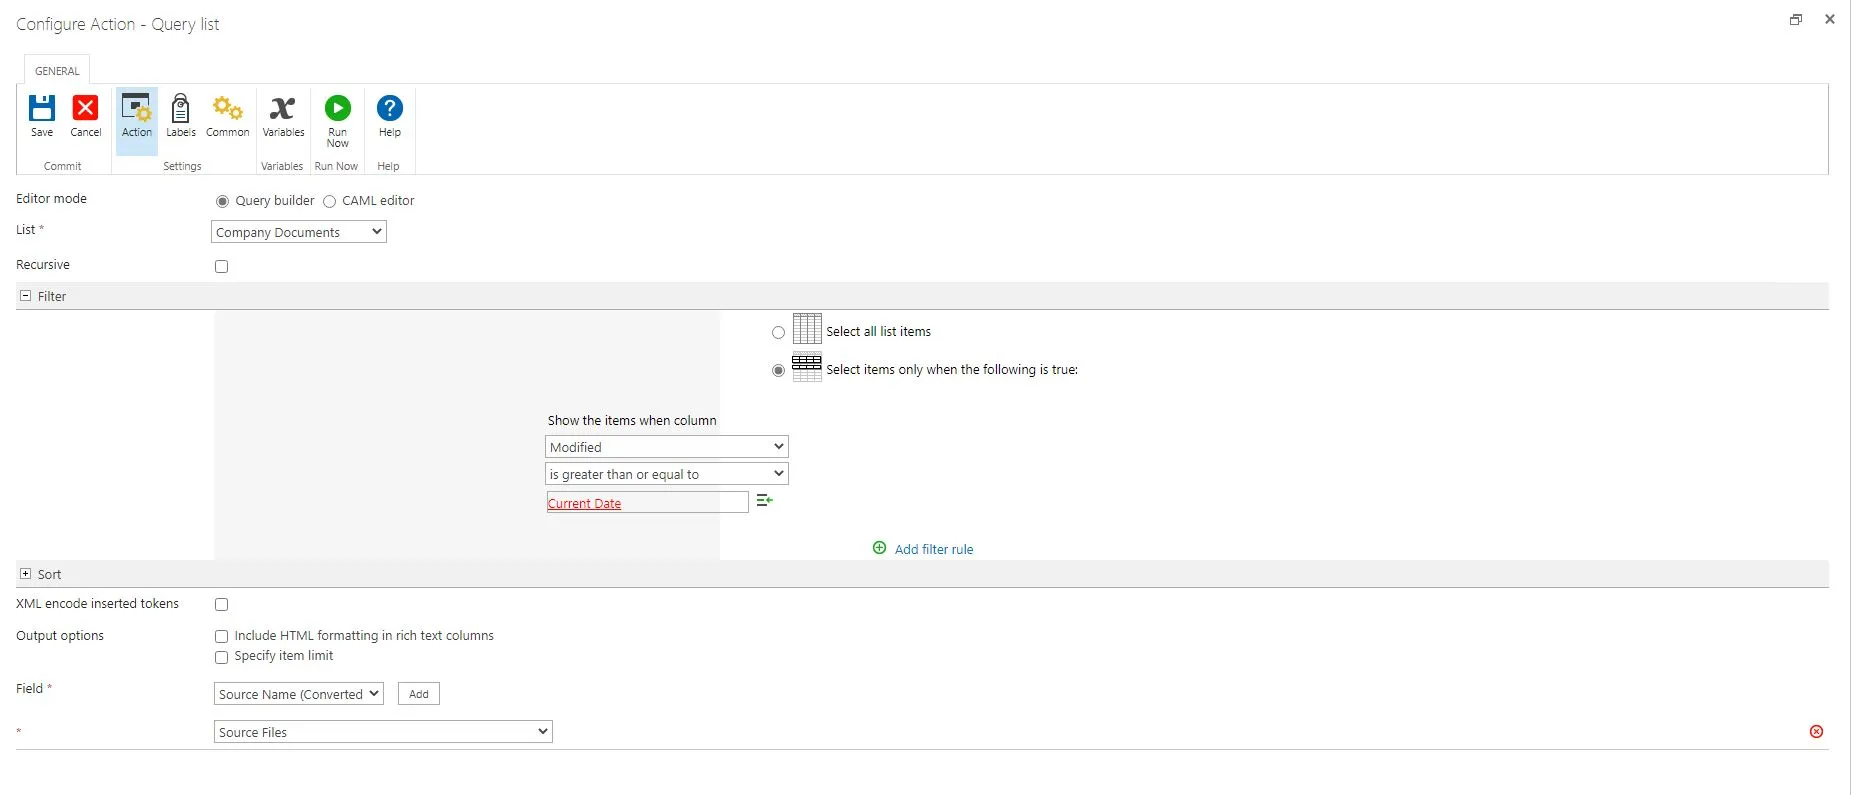Expand the Sort section
This screenshot has width=1851, height=795.
pyautogui.click(x=26, y=574)
